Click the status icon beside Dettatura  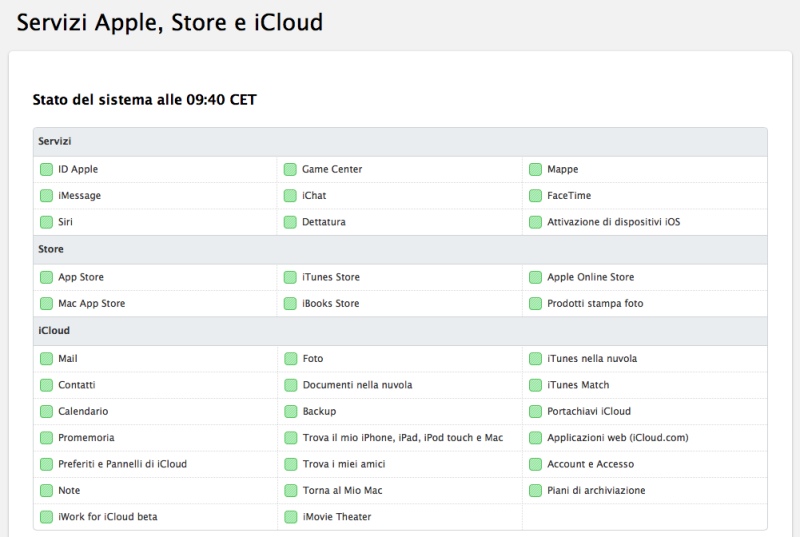pos(290,222)
